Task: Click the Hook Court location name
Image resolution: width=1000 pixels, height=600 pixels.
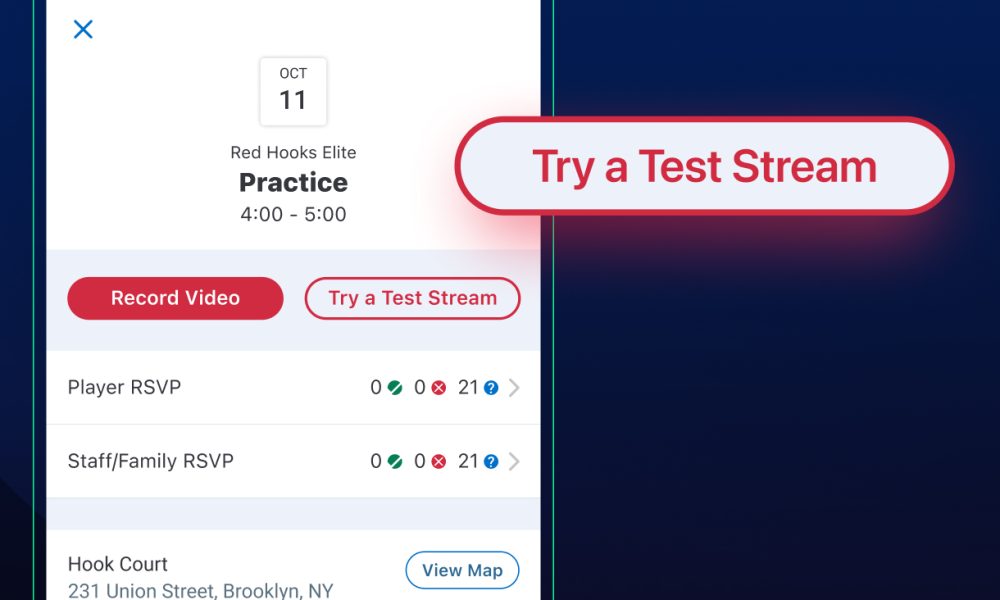Action: (x=118, y=564)
